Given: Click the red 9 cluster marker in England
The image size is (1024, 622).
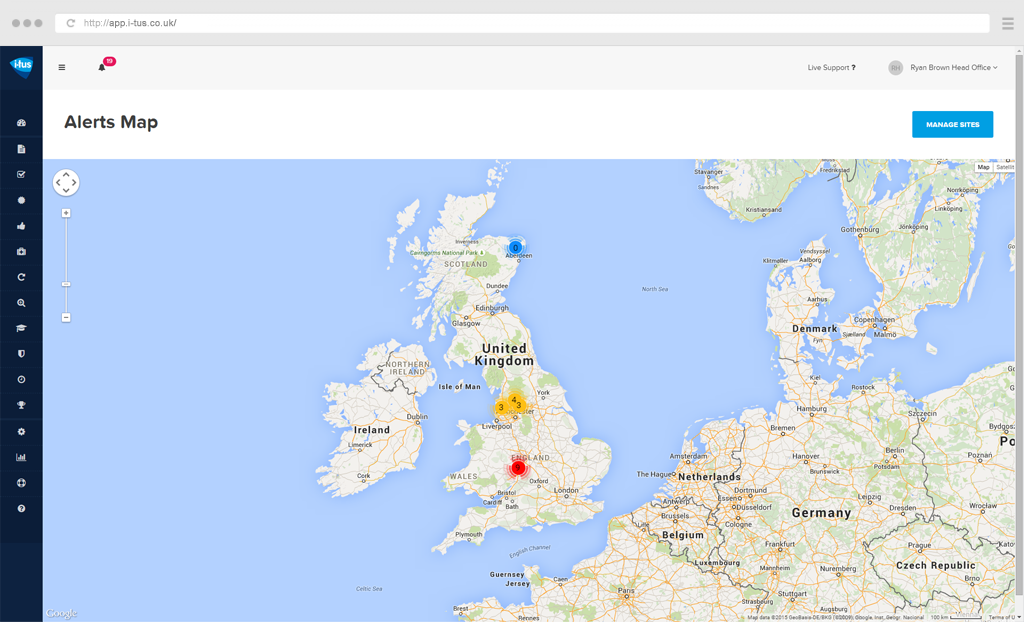Looking at the screenshot, I should [518, 468].
